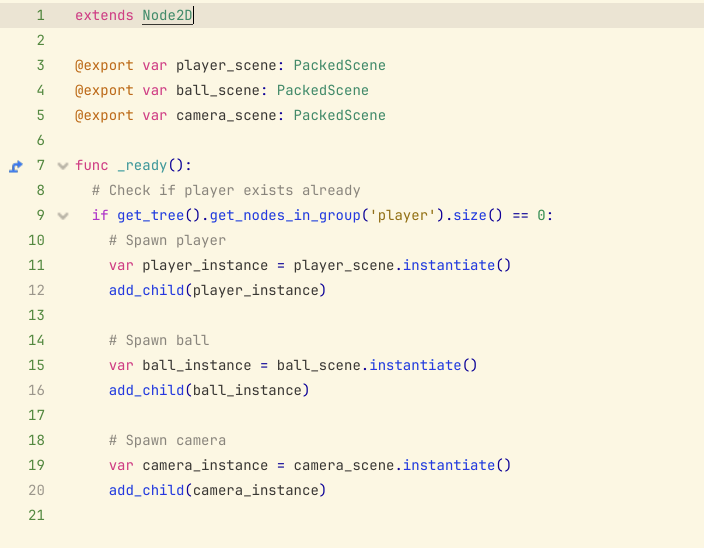Collapse the _ready function fold chevron

[63, 166]
